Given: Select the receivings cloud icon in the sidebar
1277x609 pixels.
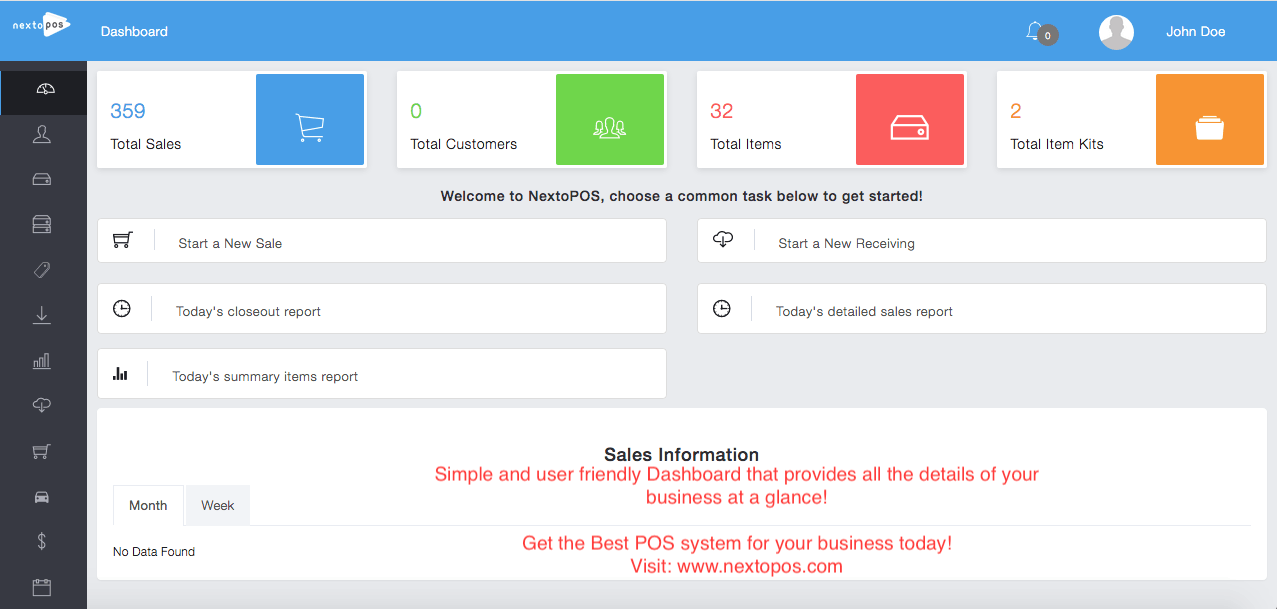Looking at the screenshot, I should [x=42, y=405].
